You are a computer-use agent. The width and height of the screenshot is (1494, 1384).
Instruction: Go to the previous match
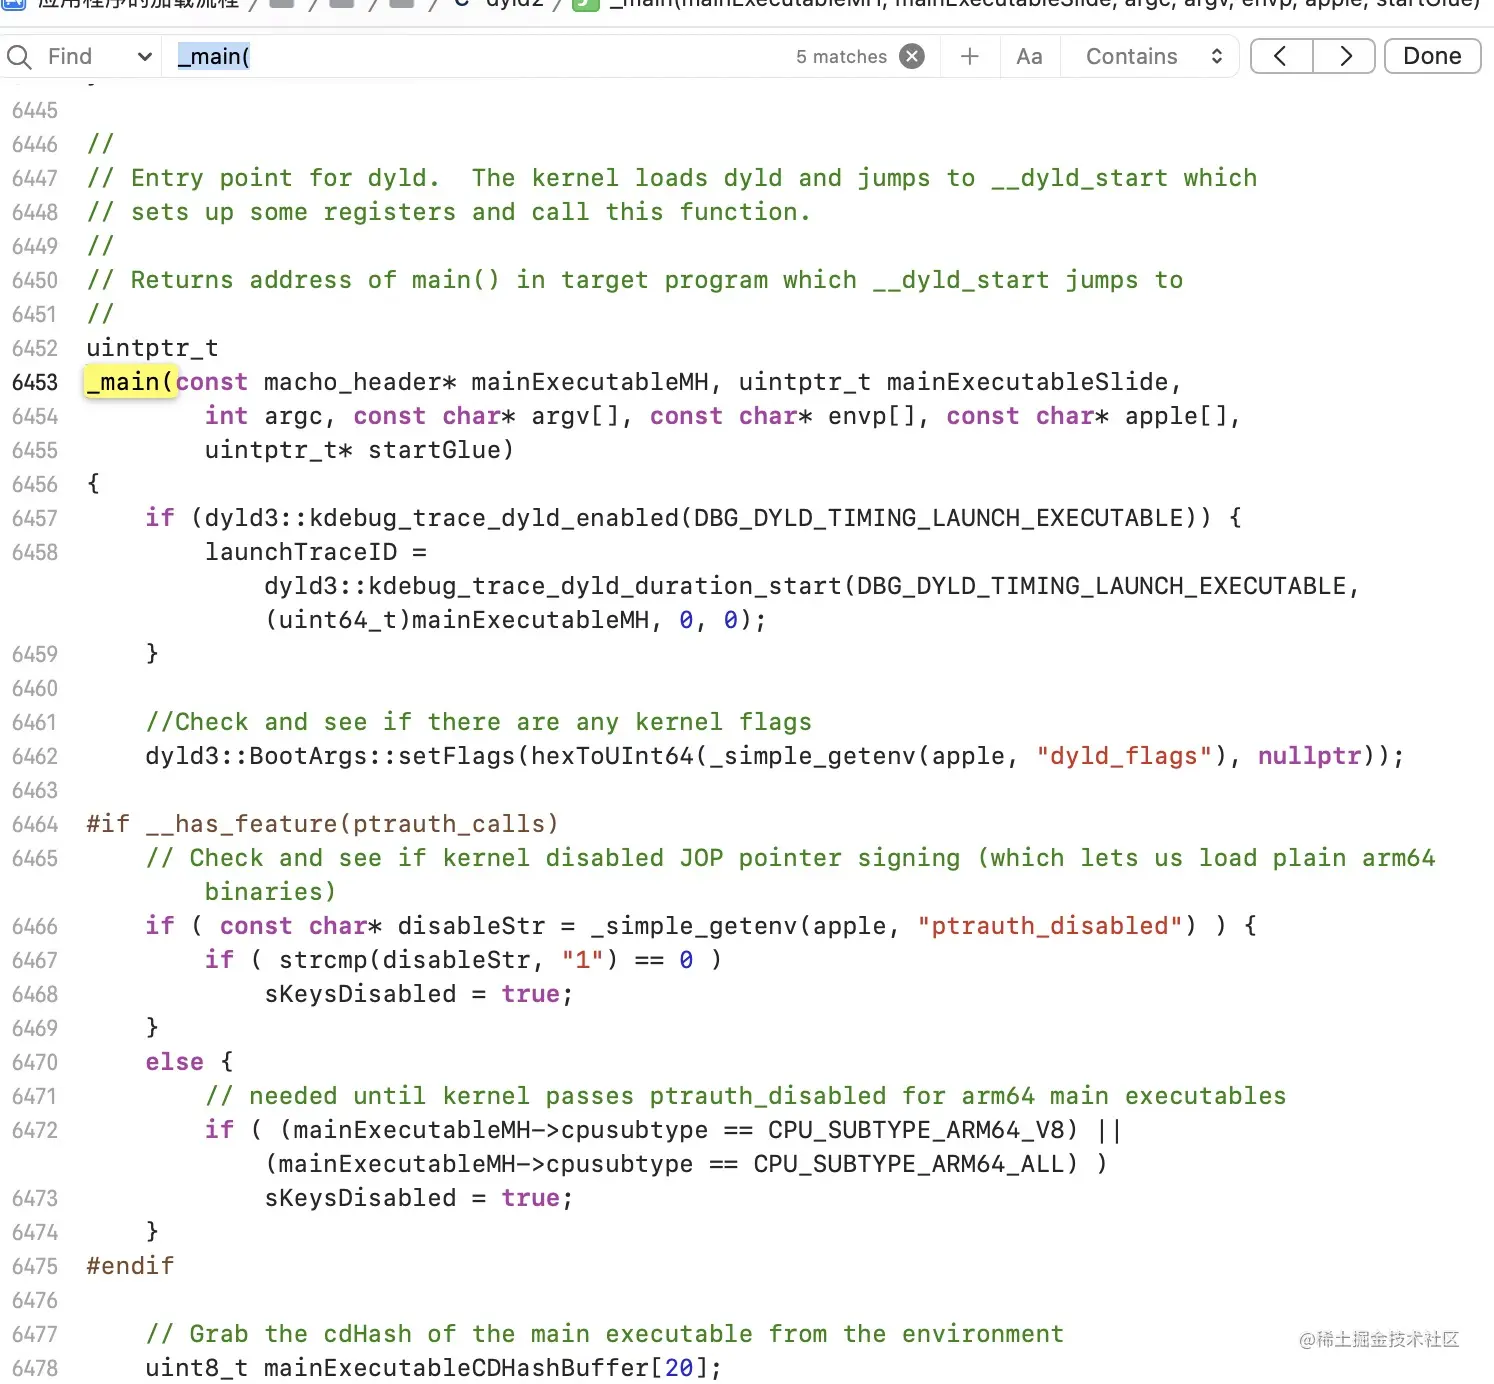point(1281,57)
